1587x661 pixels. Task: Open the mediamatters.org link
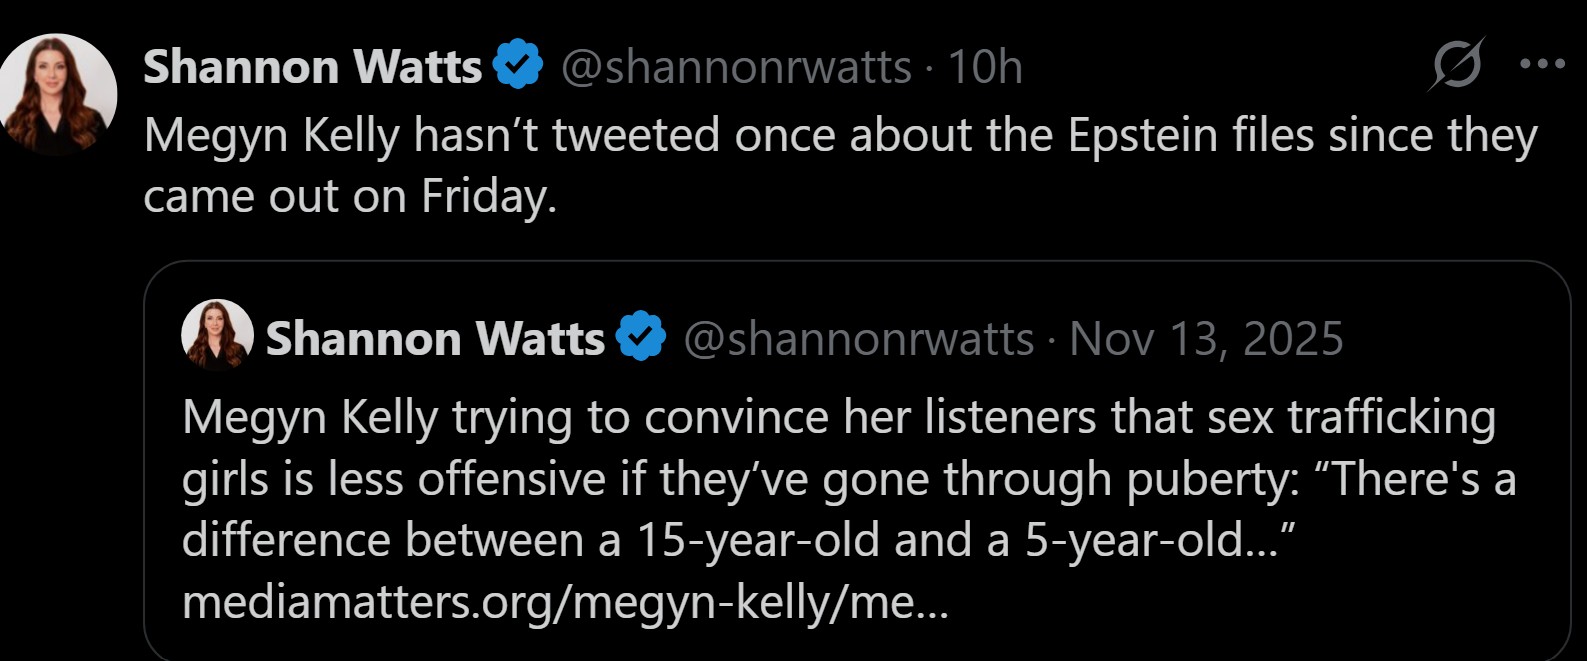pyautogui.click(x=564, y=602)
